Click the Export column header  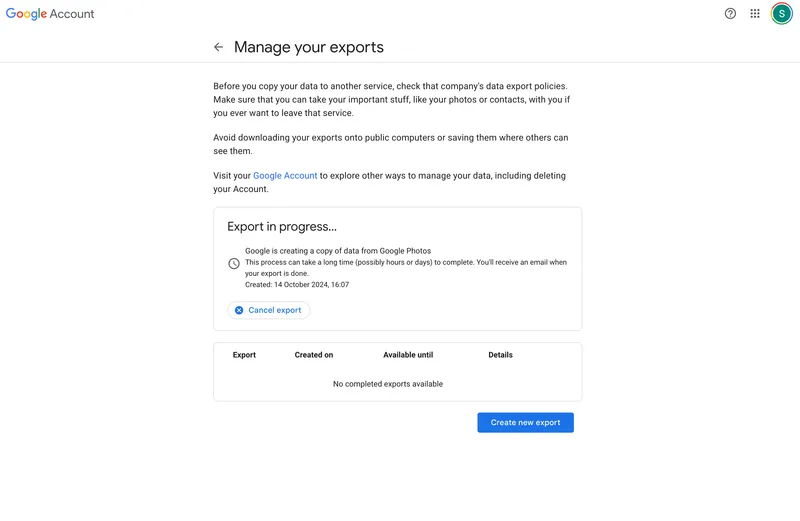[244, 355]
